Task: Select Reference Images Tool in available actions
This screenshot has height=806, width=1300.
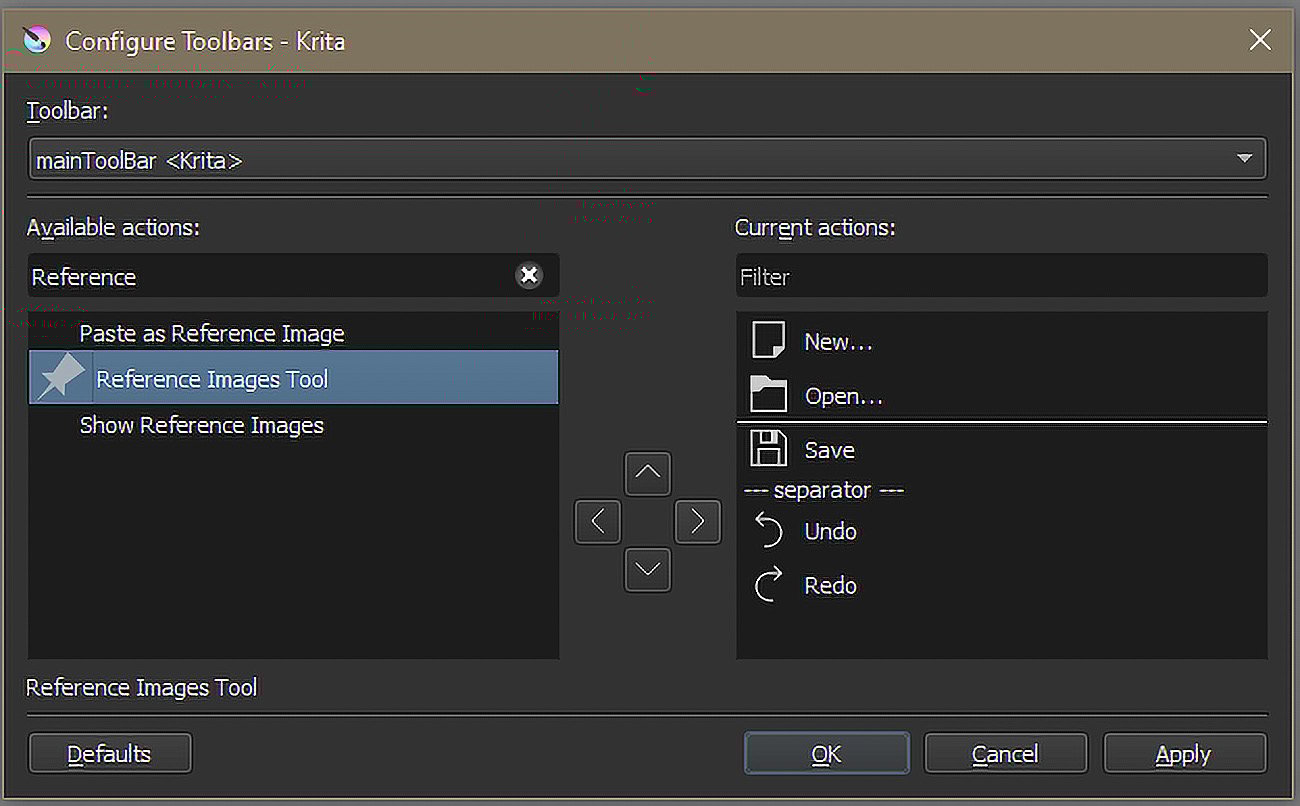Action: click(x=293, y=378)
